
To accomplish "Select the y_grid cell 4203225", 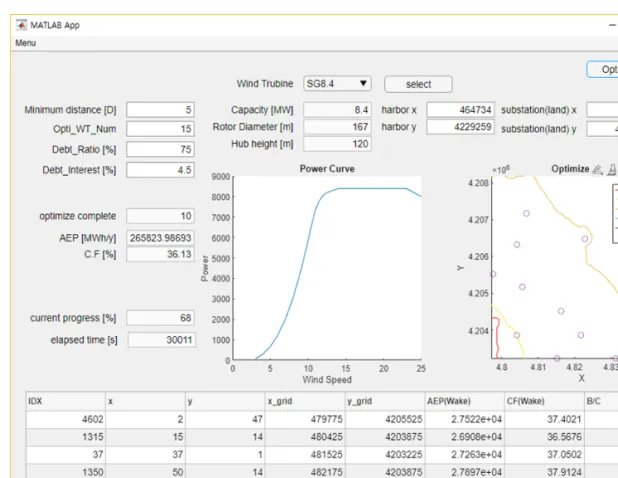I will (385, 455).
